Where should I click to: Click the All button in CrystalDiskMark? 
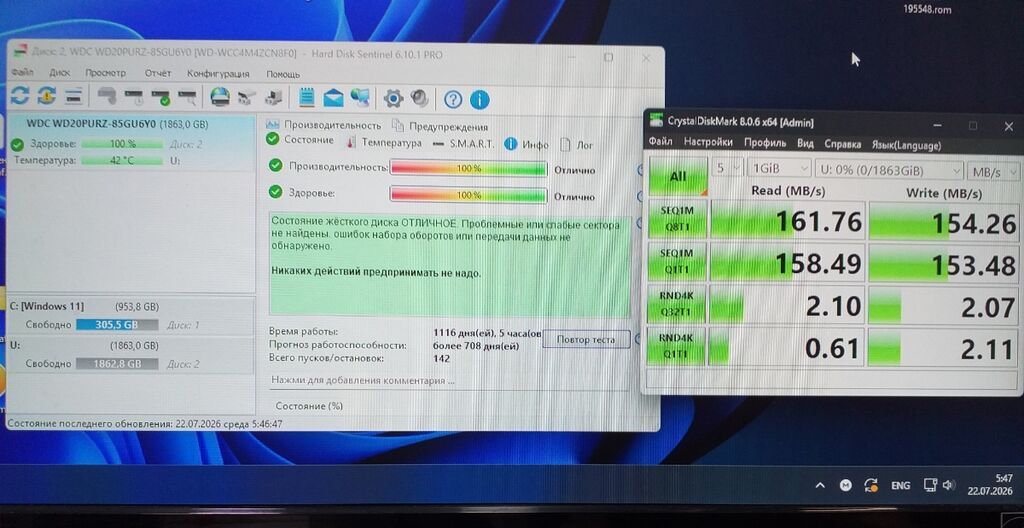[x=678, y=176]
